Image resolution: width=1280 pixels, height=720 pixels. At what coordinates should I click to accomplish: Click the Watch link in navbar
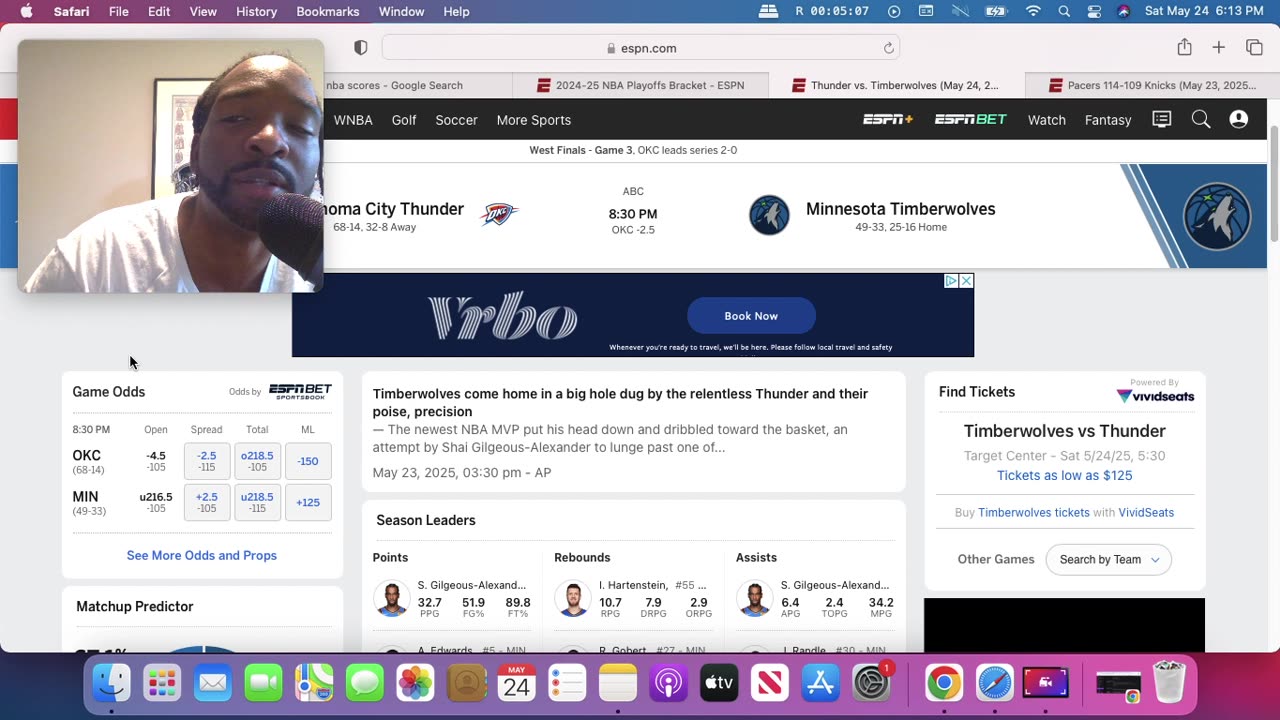point(1046,120)
